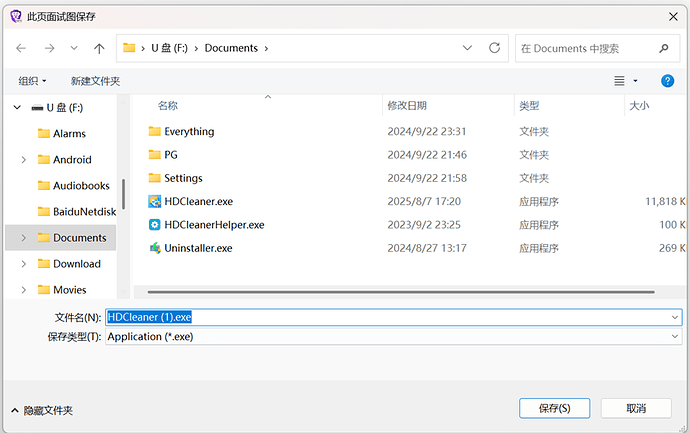Image resolution: width=690 pixels, height=433 pixels.
Task: Expand the Documents folder node
Action: tap(23, 238)
